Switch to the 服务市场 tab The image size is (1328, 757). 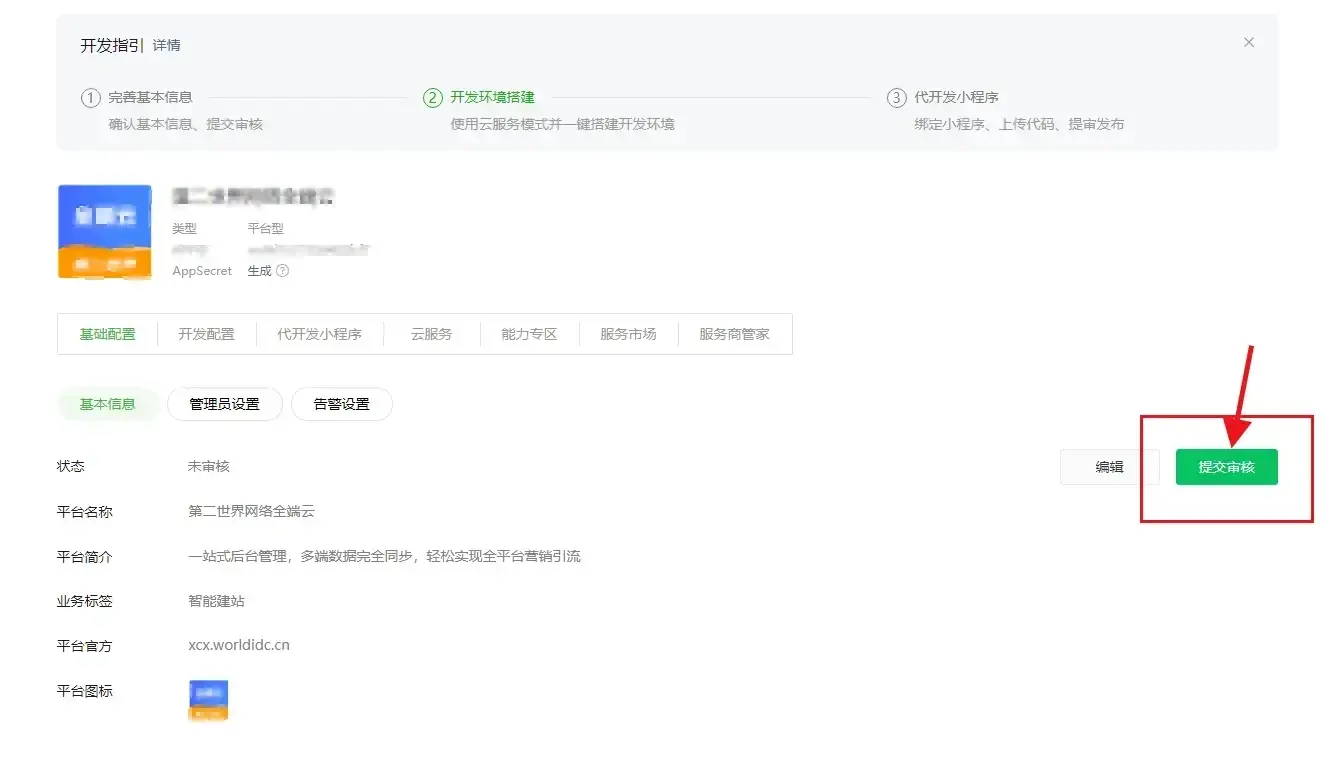pyautogui.click(x=628, y=334)
